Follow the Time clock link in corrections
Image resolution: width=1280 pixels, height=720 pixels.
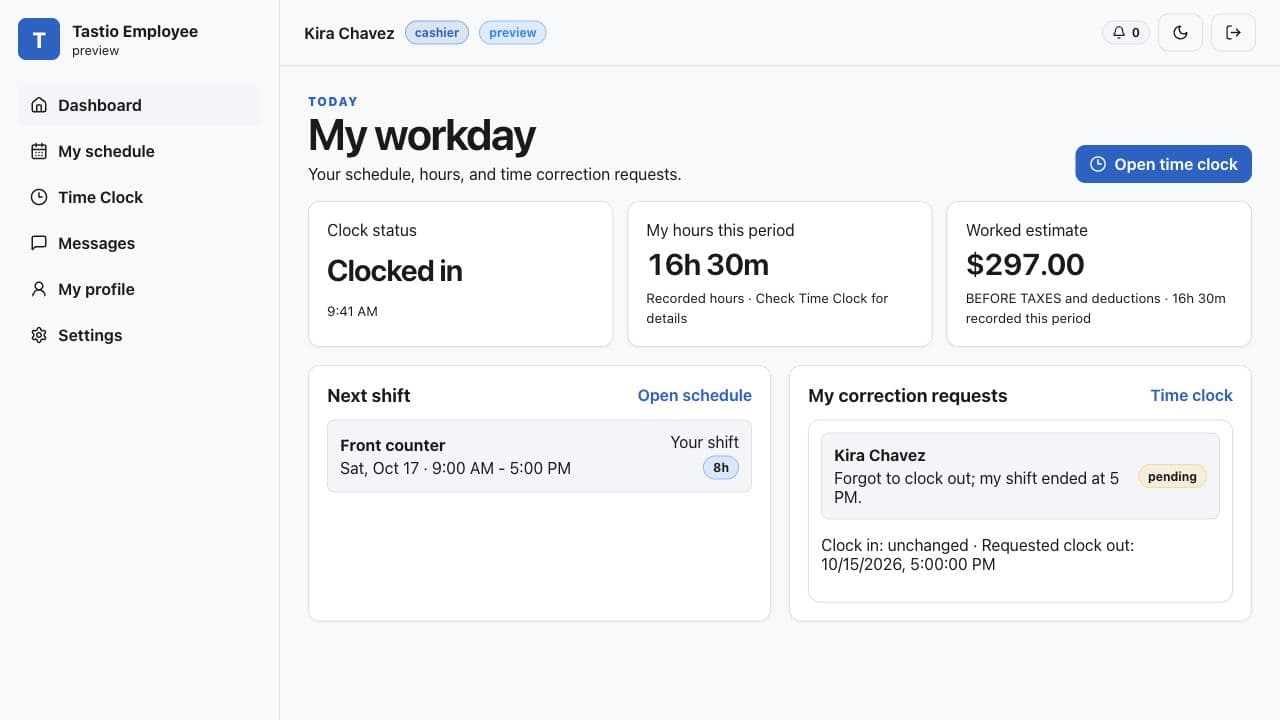(x=1191, y=395)
